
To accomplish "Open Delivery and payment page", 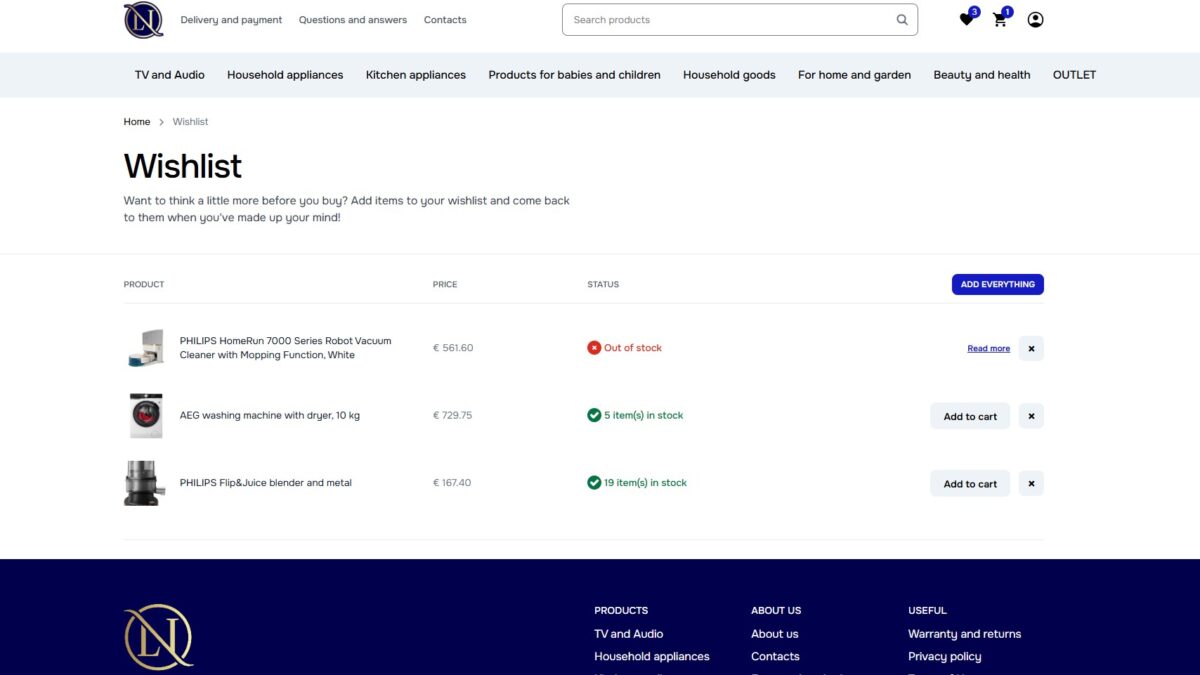I will tap(231, 20).
